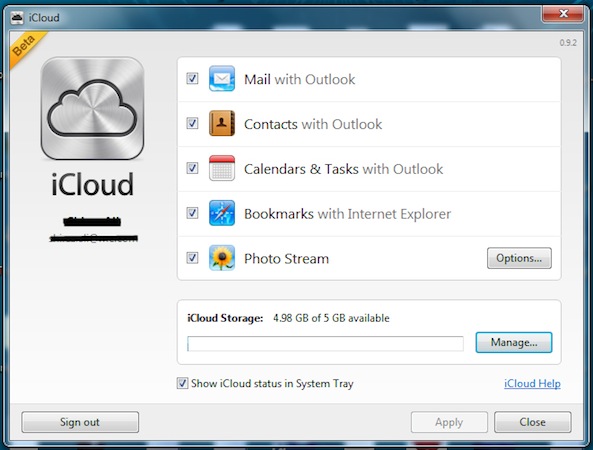Screen dimensions: 593x450
Task: Open Manage iCloud storage
Action: click(514, 343)
